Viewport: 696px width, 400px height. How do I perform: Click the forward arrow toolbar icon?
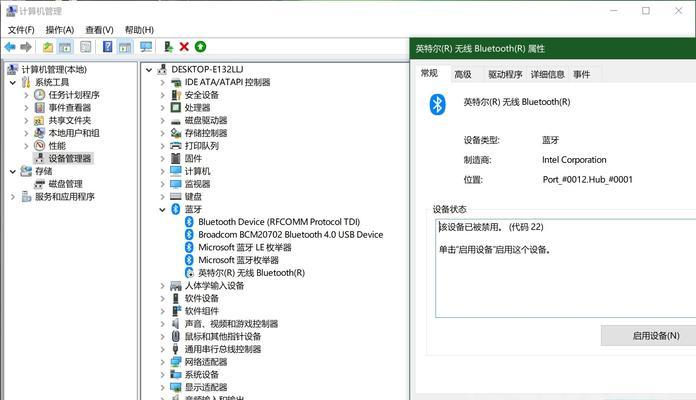(x=26, y=47)
